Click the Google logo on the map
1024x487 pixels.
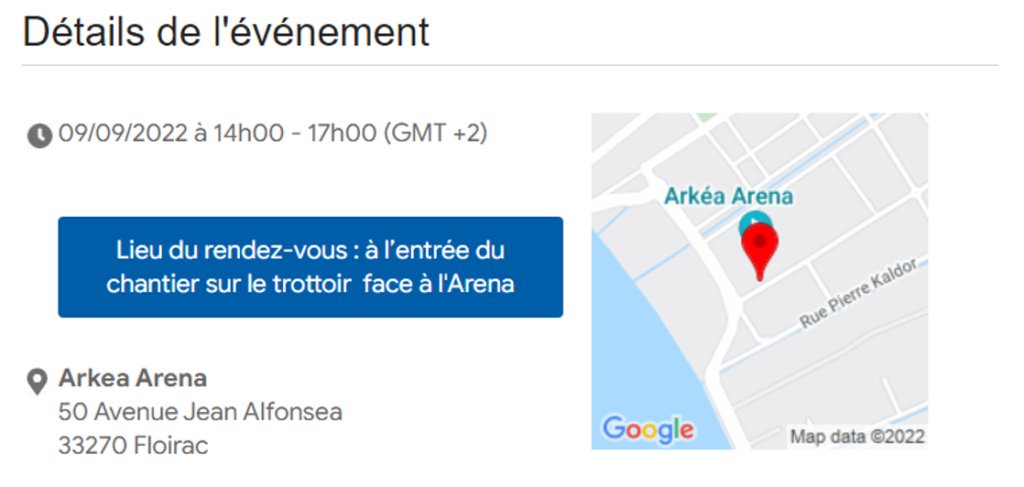click(x=648, y=429)
